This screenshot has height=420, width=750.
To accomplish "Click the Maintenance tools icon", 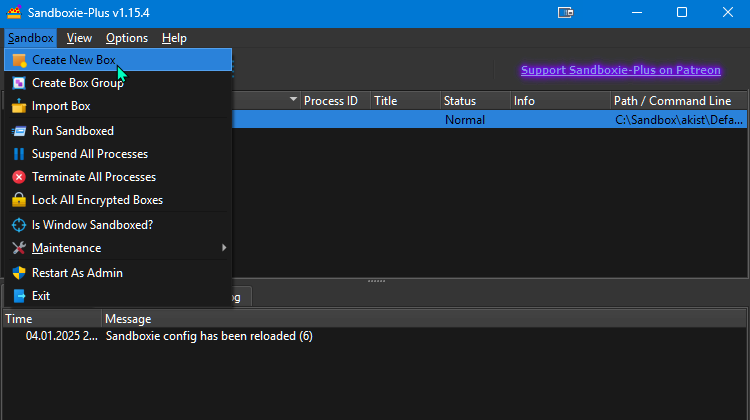I will tap(19, 248).
